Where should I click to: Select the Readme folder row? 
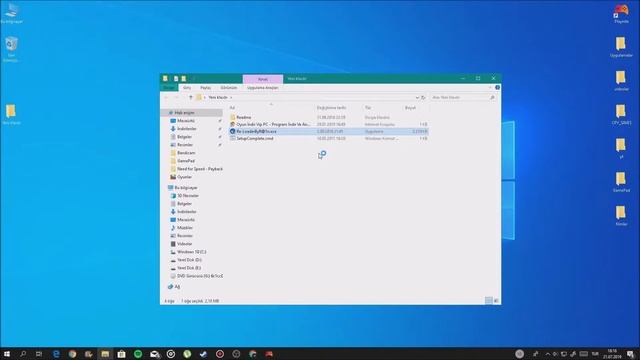coord(329,117)
